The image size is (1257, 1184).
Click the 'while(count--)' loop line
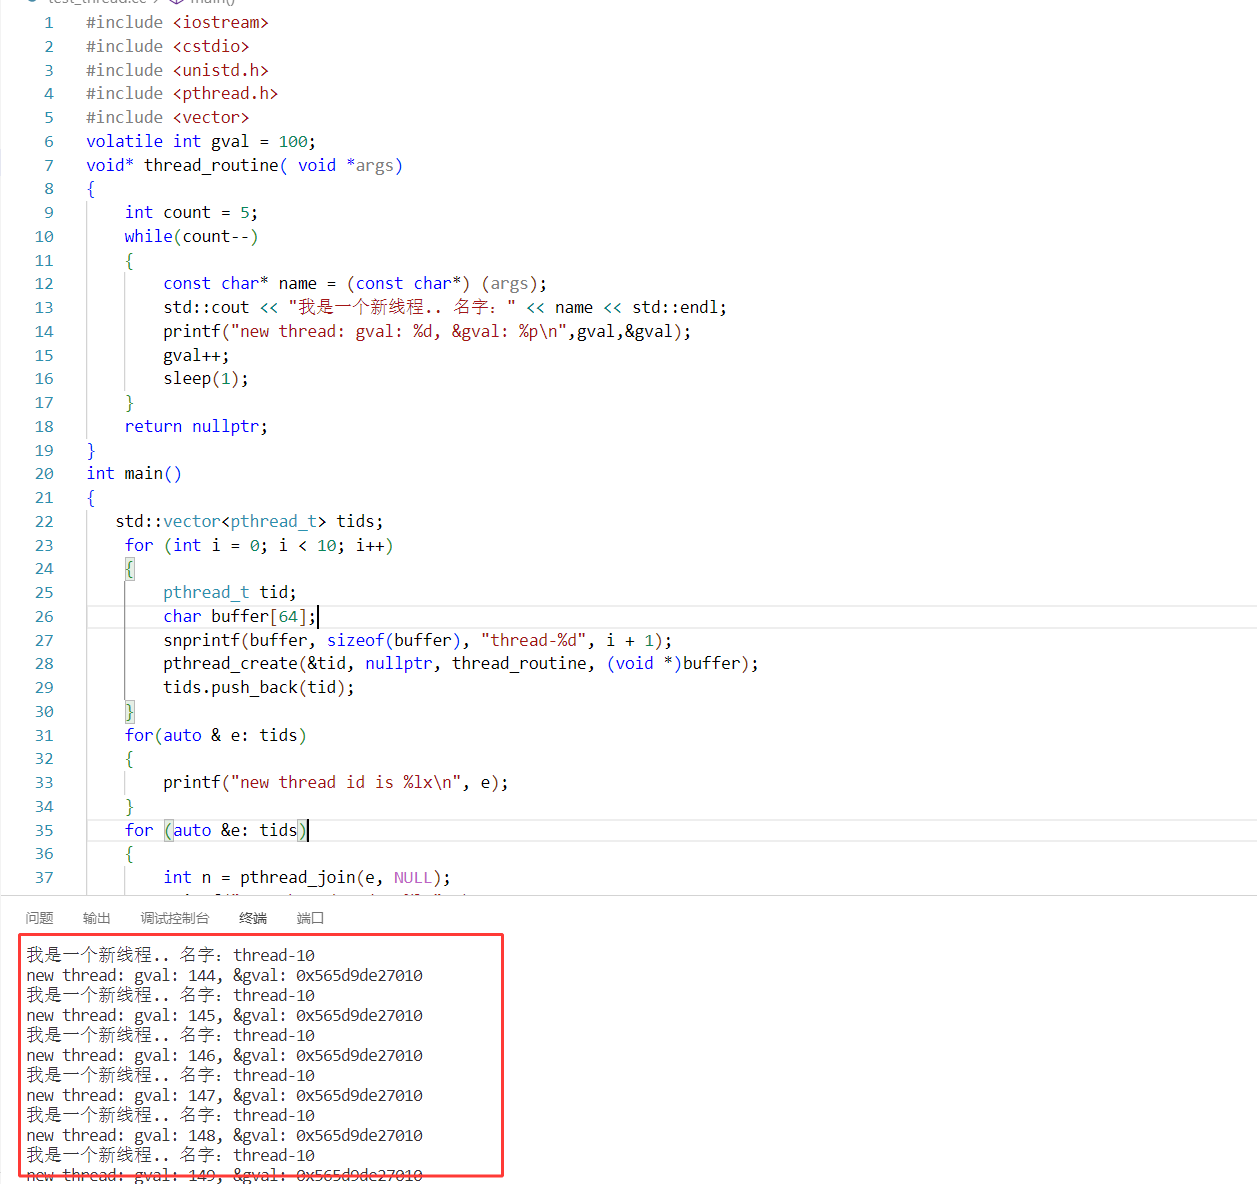(x=191, y=236)
